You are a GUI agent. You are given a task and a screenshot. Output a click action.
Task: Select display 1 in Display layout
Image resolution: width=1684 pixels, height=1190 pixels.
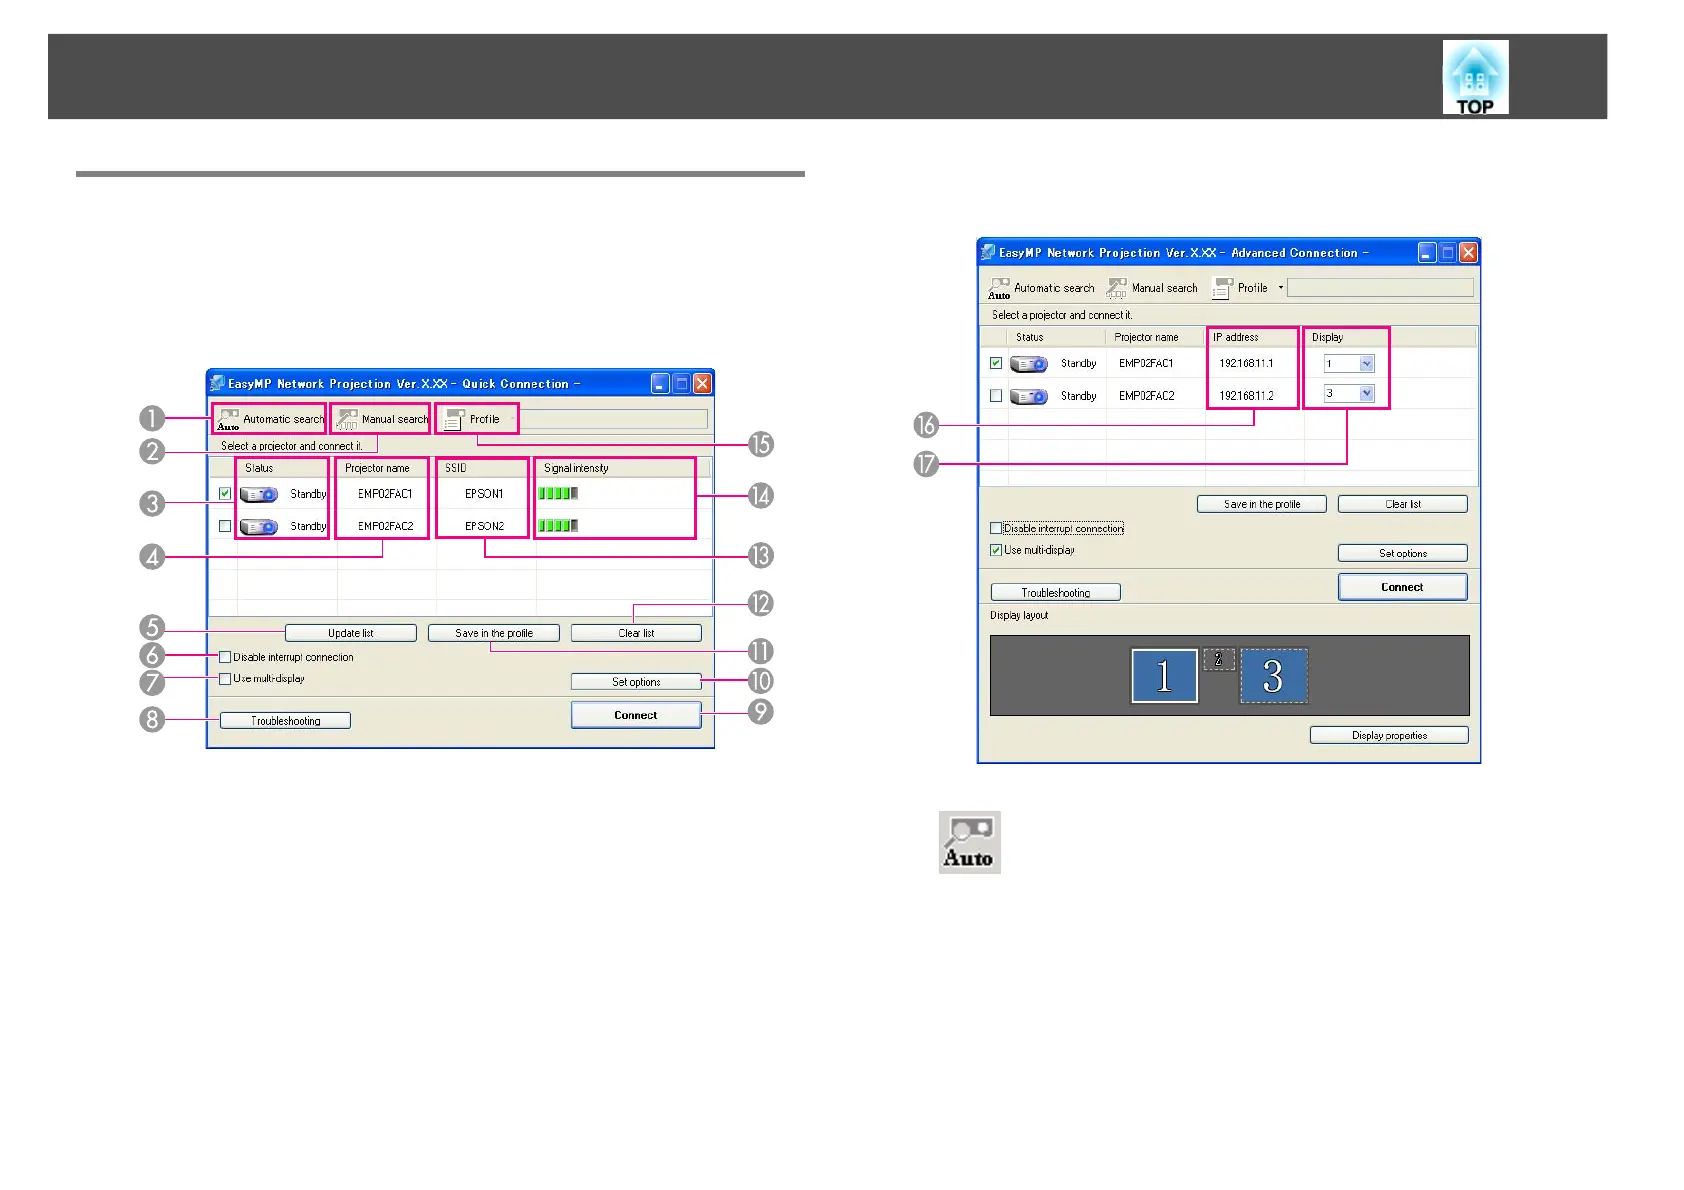[x=1164, y=676]
